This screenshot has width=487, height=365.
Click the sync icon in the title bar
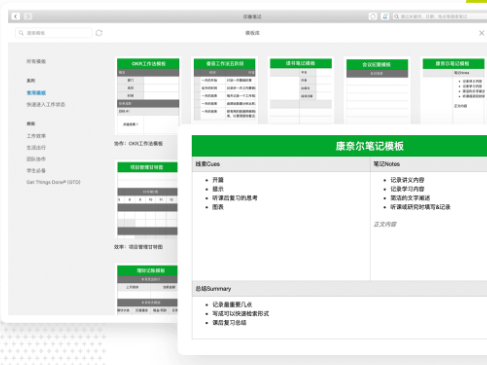click(x=373, y=16)
